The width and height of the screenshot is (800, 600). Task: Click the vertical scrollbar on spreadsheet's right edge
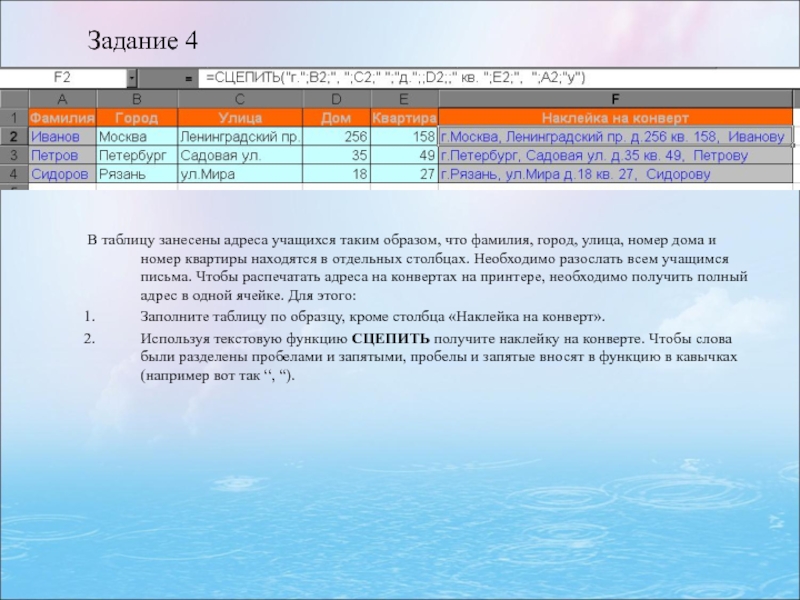(795, 140)
